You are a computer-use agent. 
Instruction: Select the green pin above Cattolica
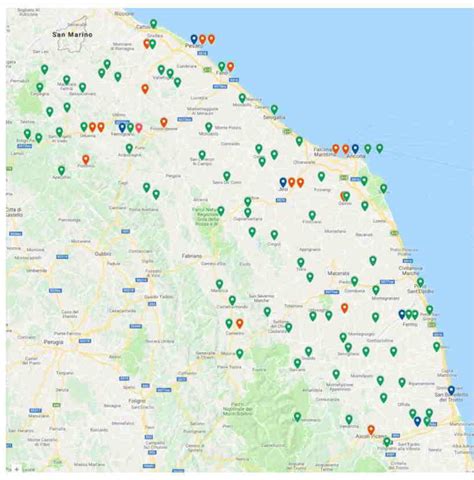[x=153, y=24]
